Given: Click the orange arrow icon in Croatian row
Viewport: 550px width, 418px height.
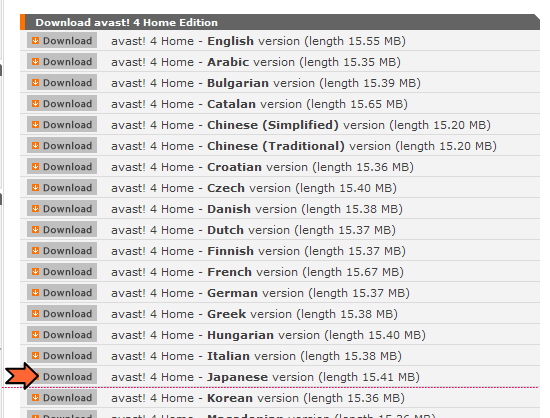Looking at the screenshot, I should click(x=35, y=167).
